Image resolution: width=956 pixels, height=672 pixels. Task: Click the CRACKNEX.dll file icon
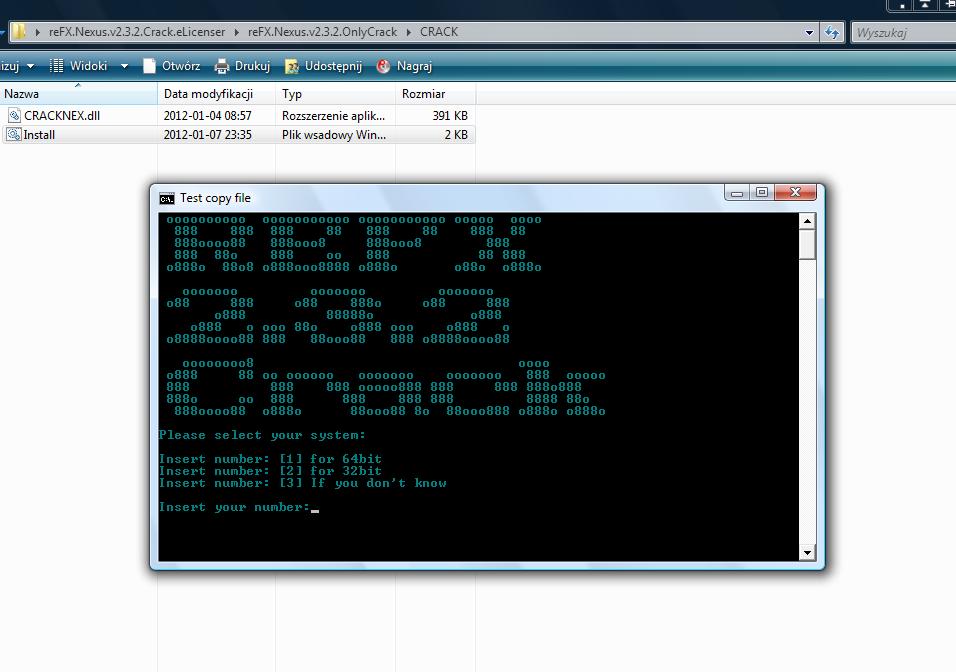(x=14, y=115)
